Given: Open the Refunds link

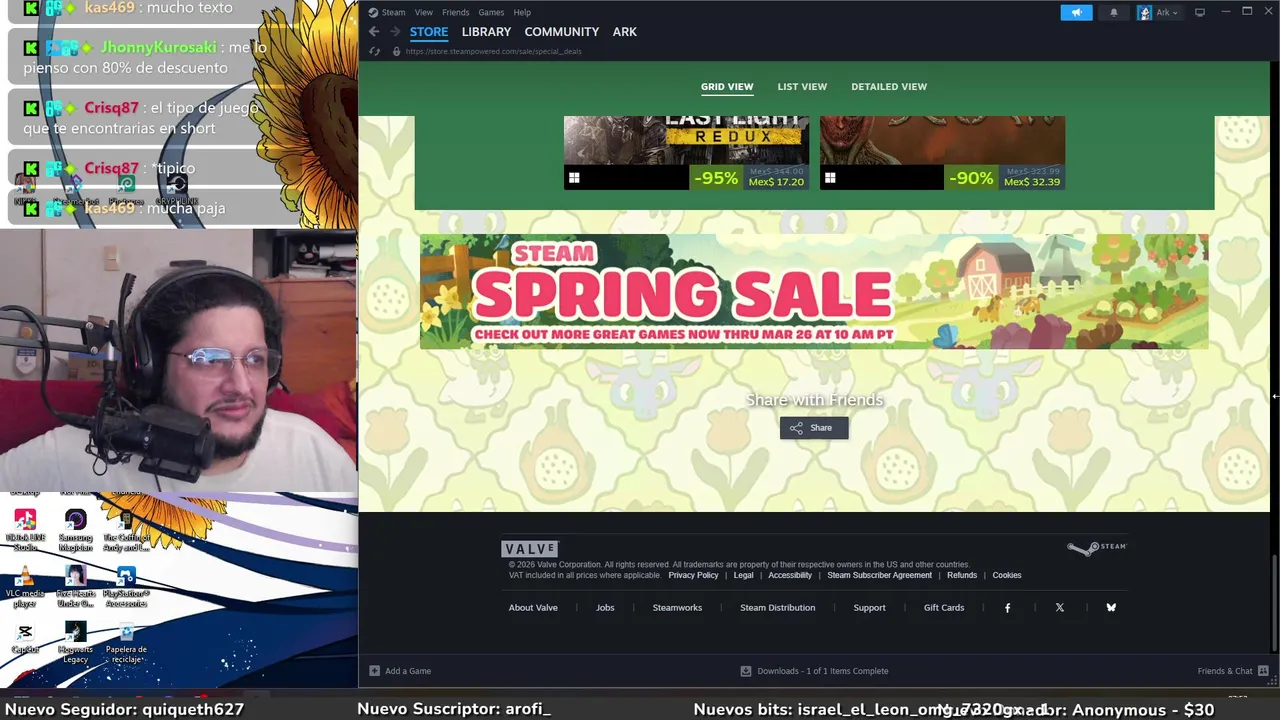Looking at the screenshot, I should pyautogui.click(x=962, y=575).
